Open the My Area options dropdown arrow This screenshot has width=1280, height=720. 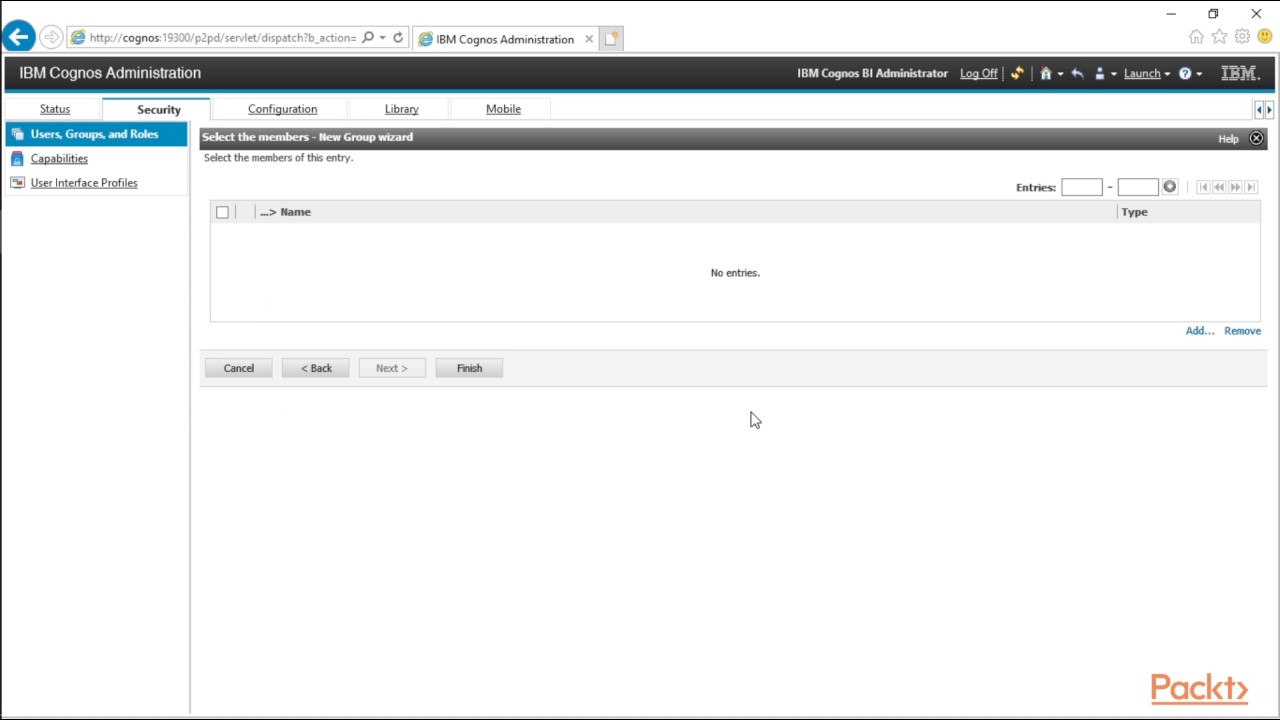[1114, 74]
